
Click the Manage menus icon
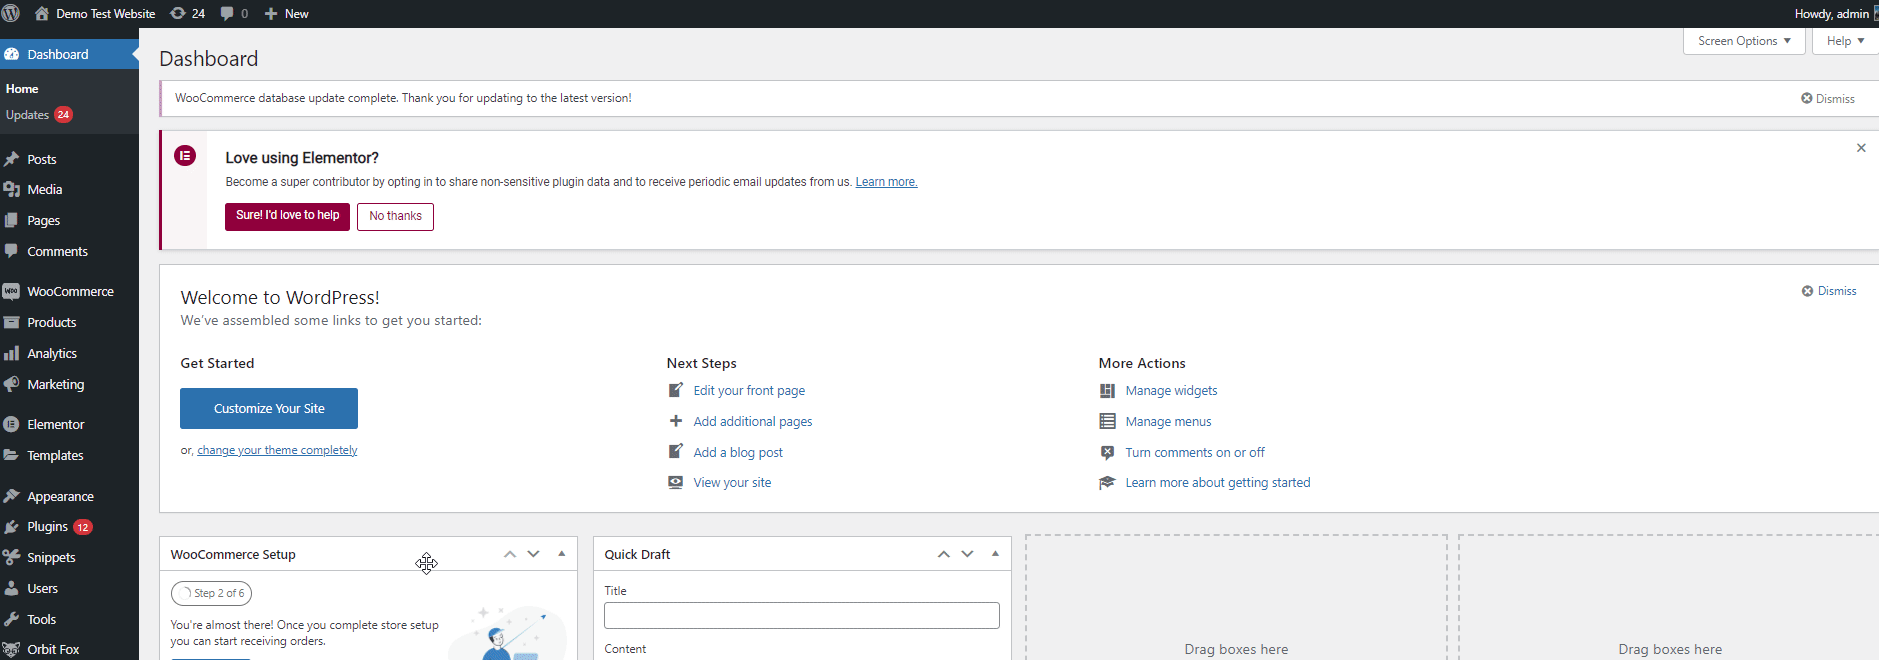(1107, 421)
